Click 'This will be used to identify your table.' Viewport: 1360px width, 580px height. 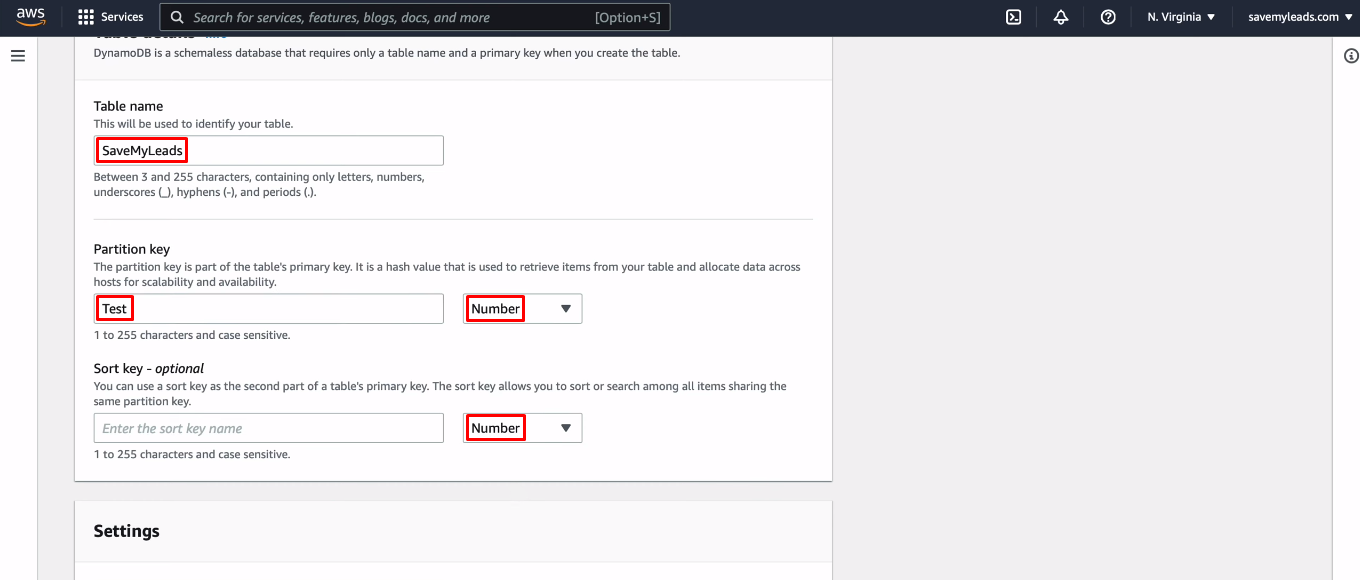click(193, 124)
